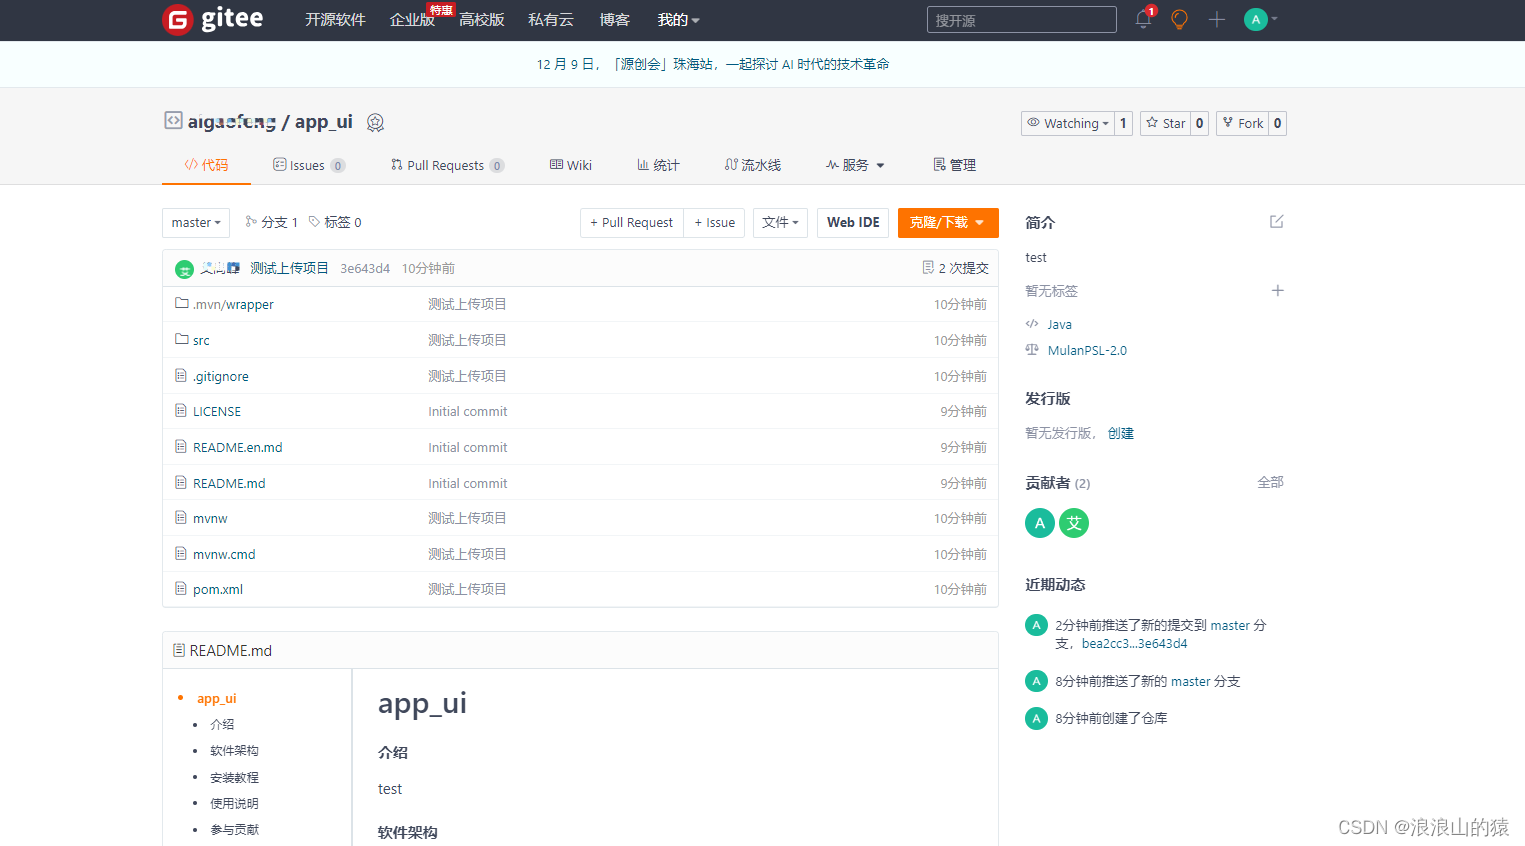Click the Initial commit message for LICENSE

pyautogui.click(x=468, y=411)
